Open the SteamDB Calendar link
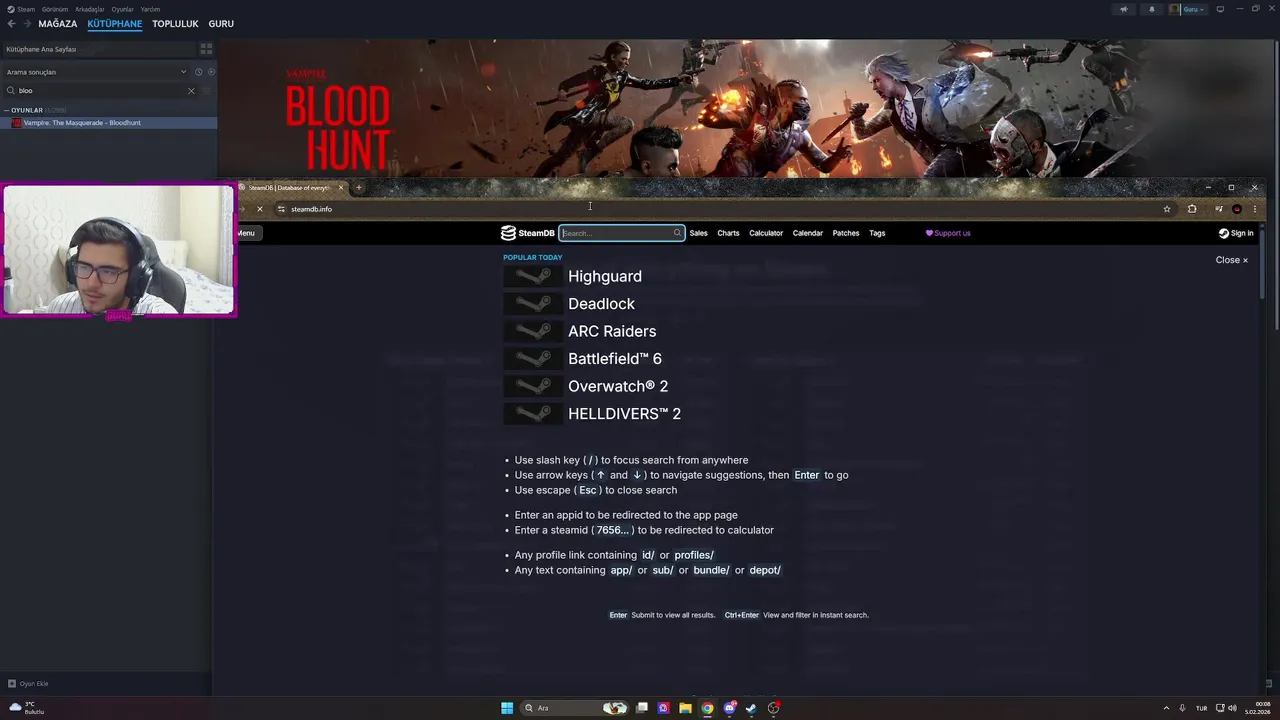Image resolution: width=1280 pixels, height=720 pixels. [808, 233]
